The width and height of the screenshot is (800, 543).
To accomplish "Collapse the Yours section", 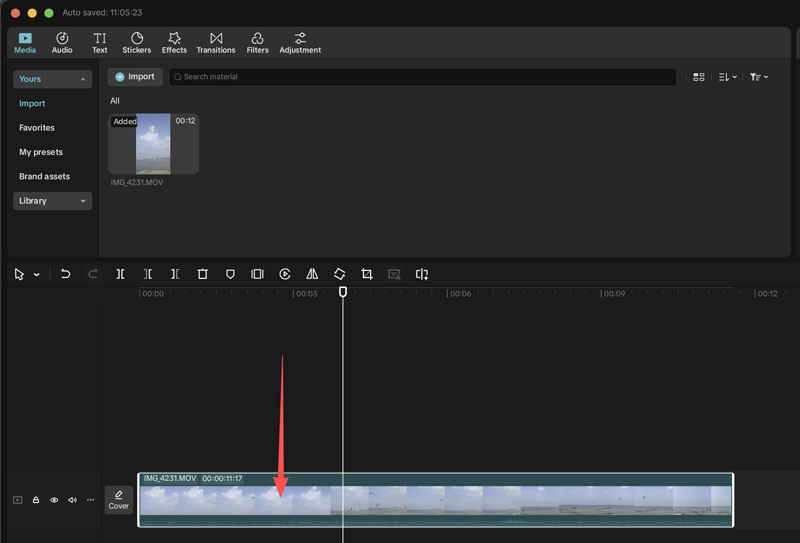I will pyautogui.click(x=52, y=79).
